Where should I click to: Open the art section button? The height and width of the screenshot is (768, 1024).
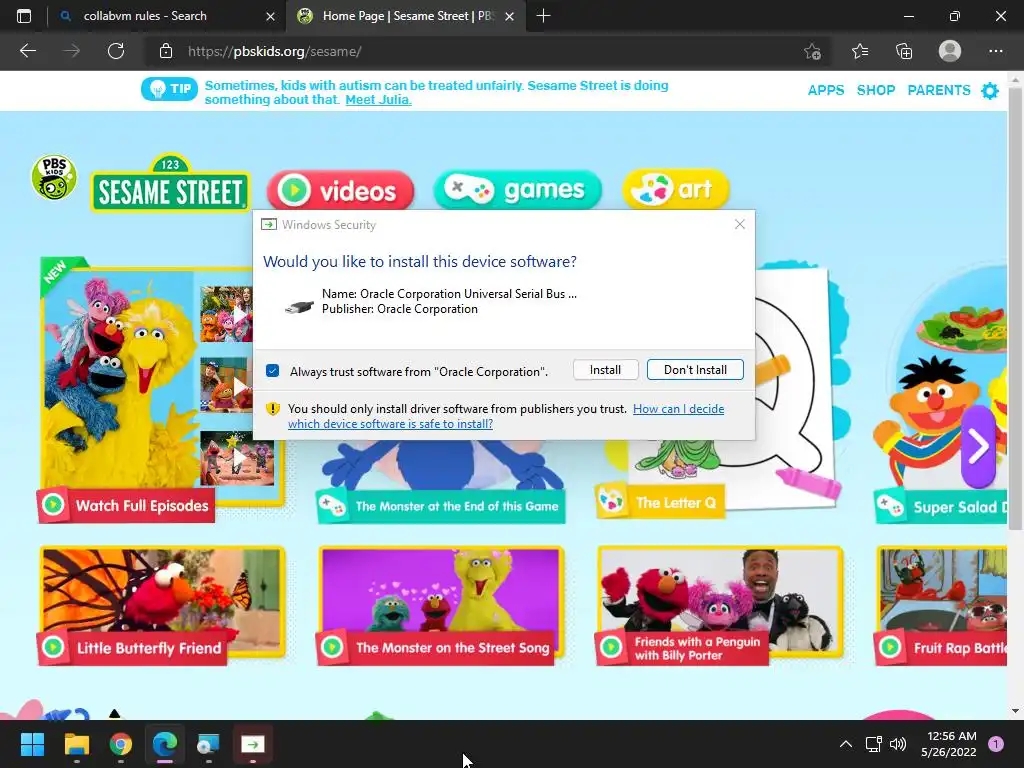point(676,189)
